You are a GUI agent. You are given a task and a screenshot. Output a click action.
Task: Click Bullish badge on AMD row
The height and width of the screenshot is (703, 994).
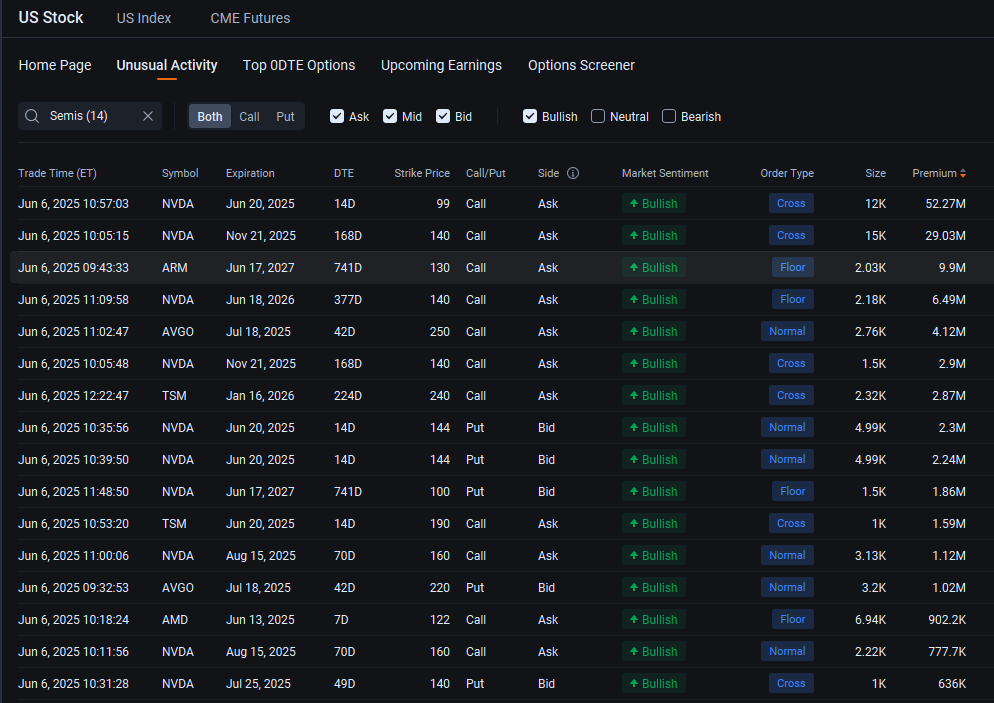click(x=654, y=619)
